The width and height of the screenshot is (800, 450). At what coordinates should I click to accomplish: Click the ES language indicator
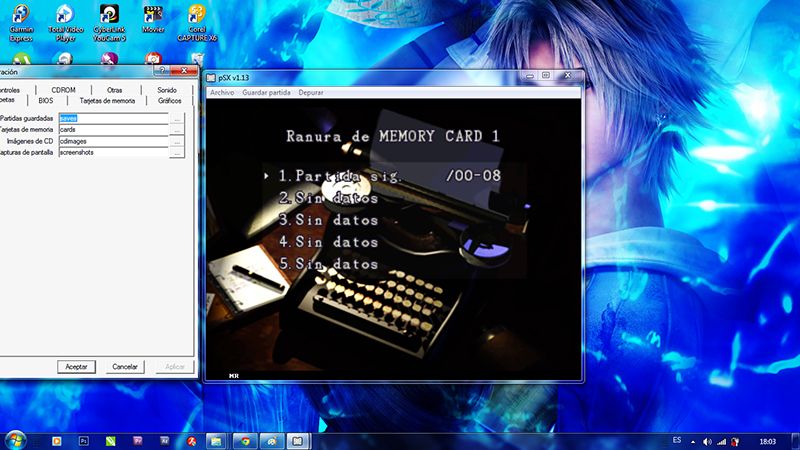(677, 440)
